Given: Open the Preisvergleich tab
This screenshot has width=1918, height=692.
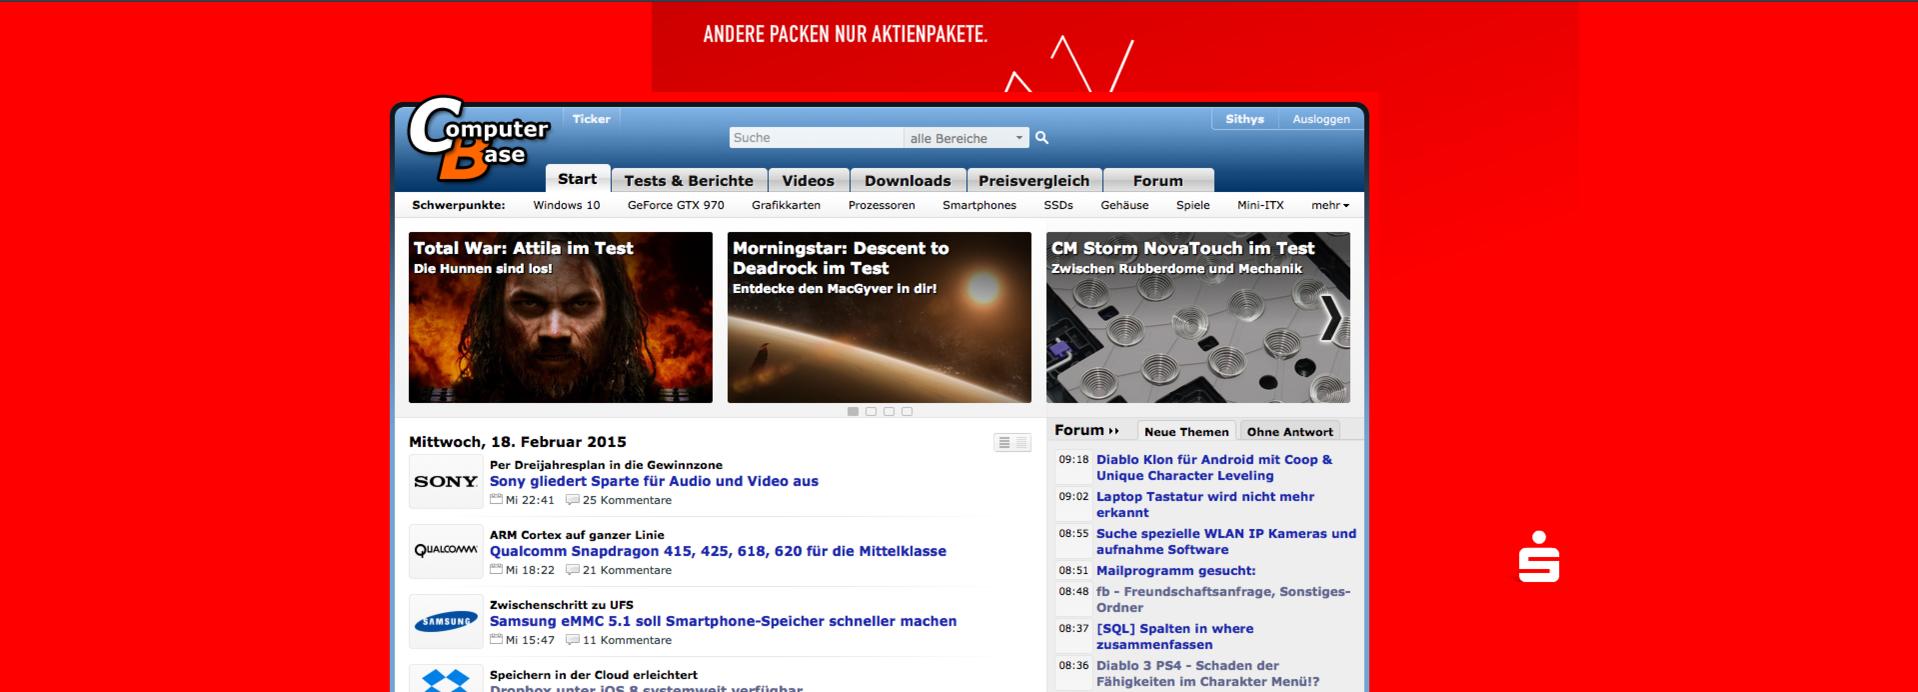Looking at the screenshot, I should coord(1034,180).
